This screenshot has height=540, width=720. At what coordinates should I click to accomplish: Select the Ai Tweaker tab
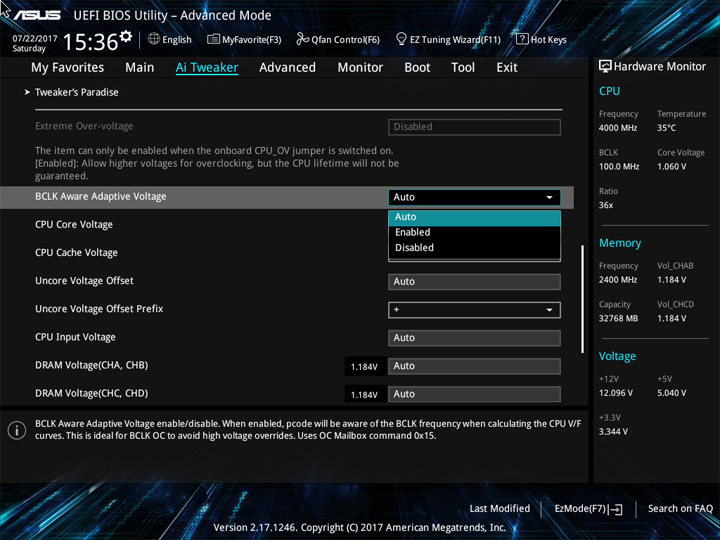207,68
